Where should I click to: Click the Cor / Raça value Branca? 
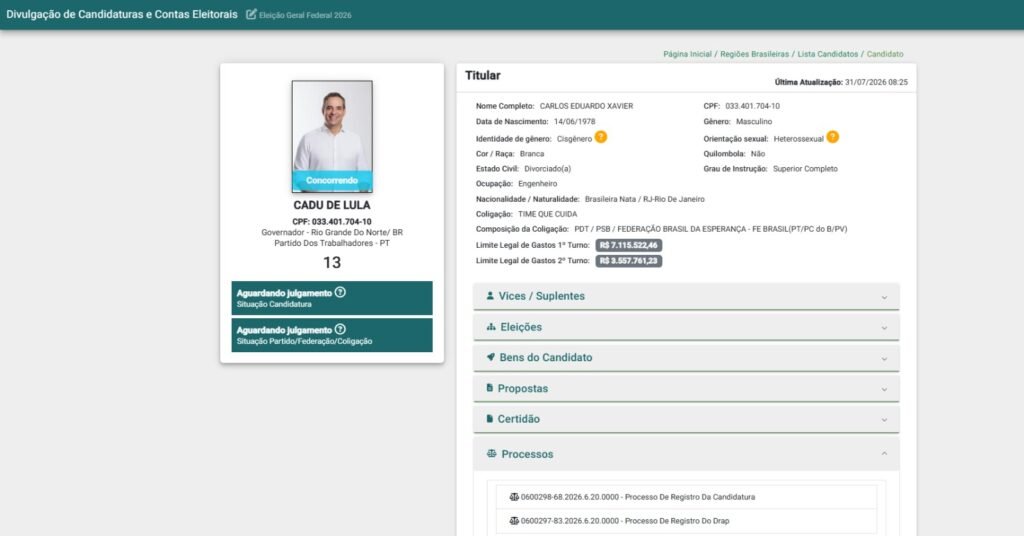pyautogui.click(x=532, y=154)
